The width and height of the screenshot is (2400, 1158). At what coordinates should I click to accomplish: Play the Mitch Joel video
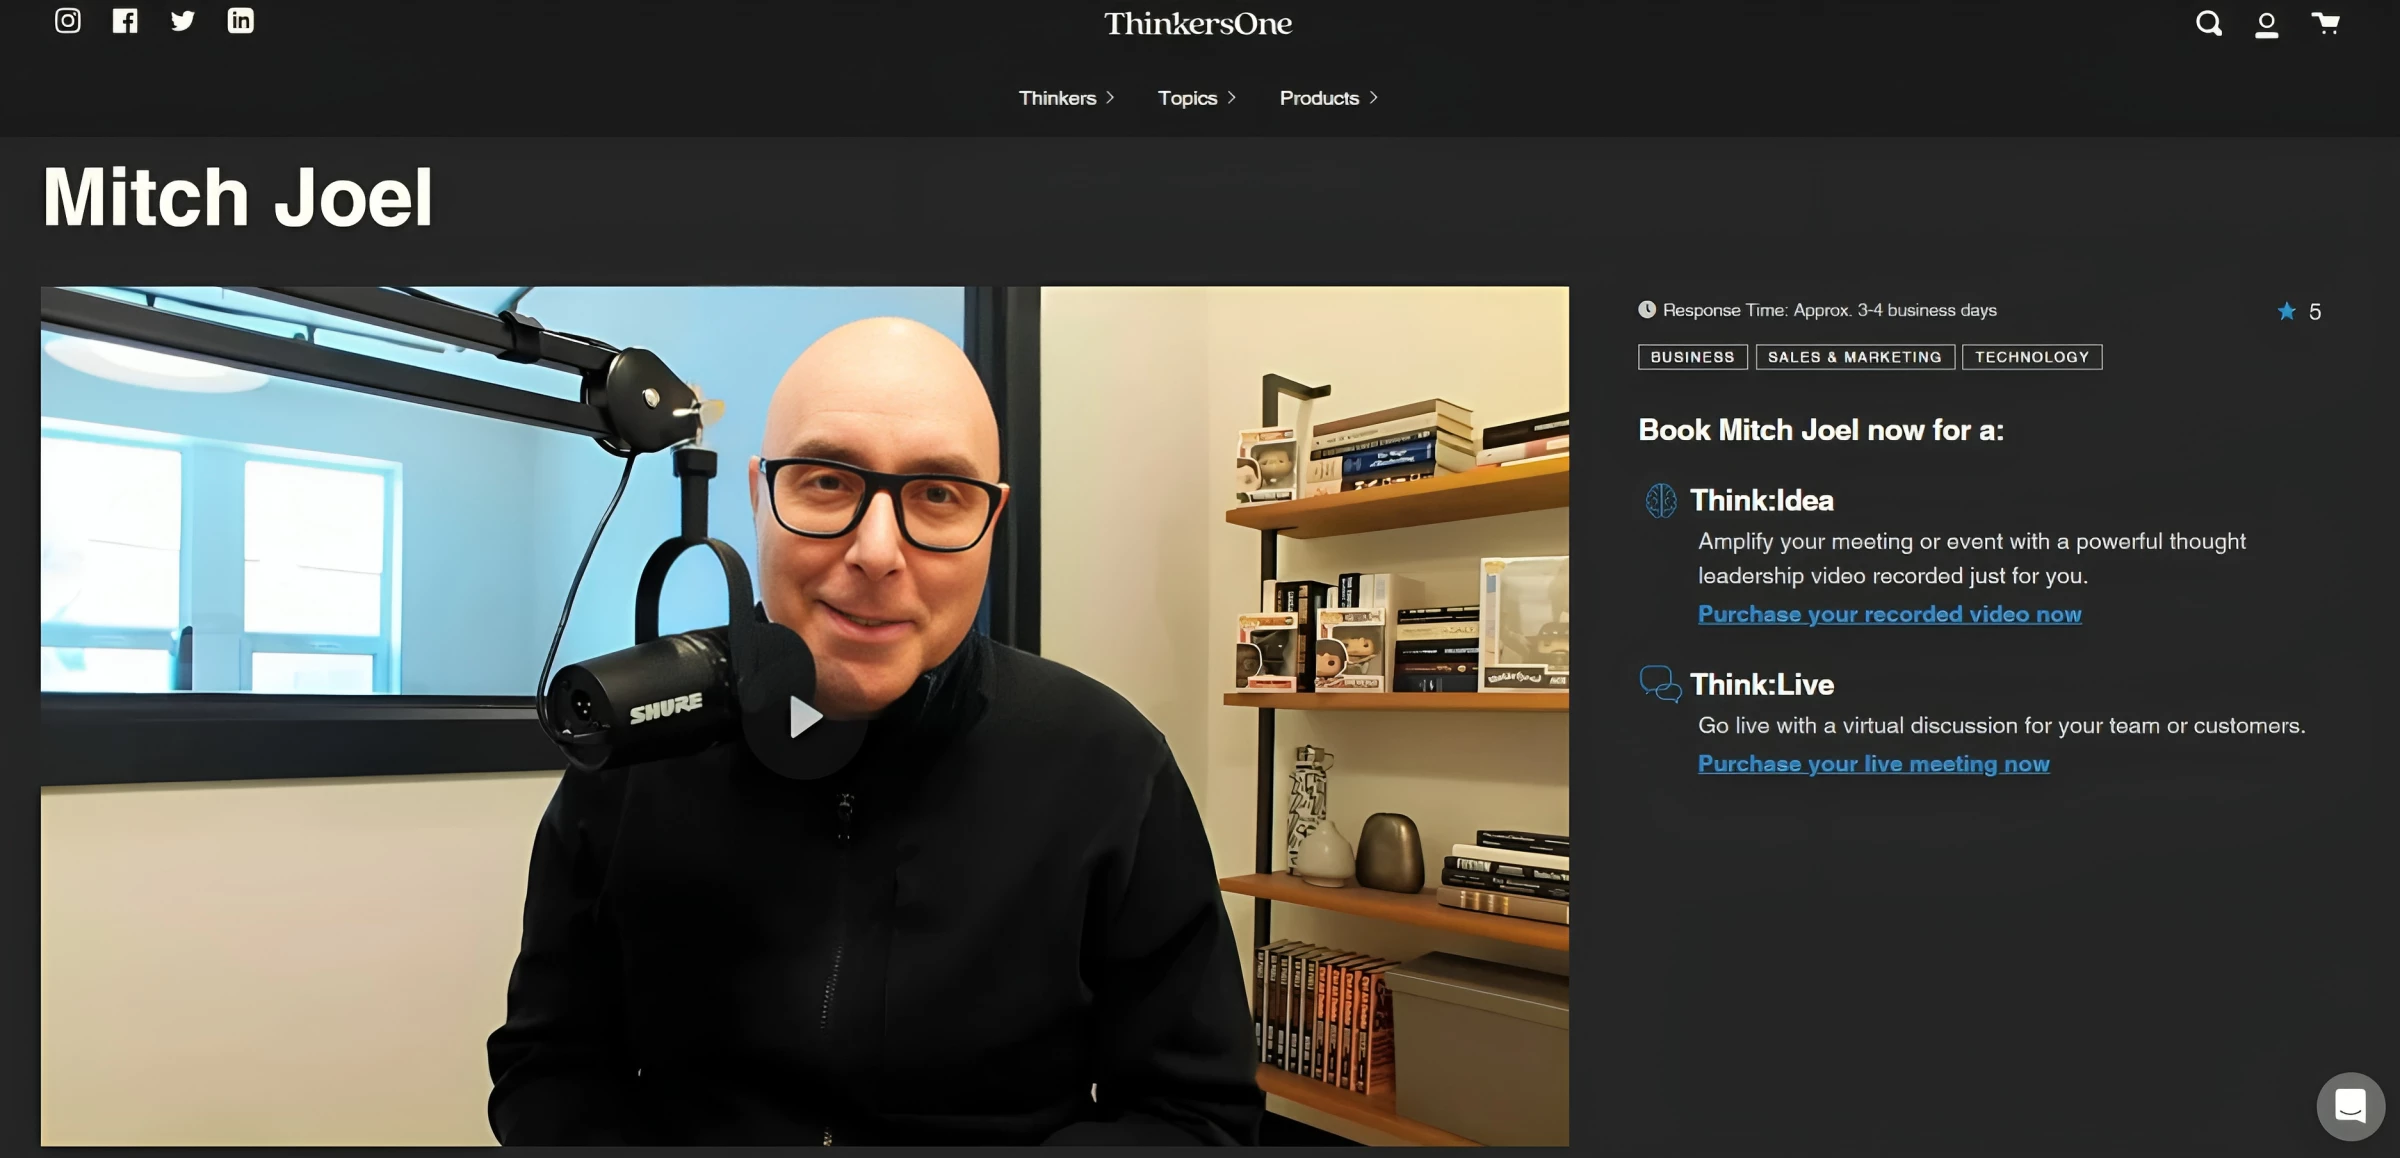804,717
